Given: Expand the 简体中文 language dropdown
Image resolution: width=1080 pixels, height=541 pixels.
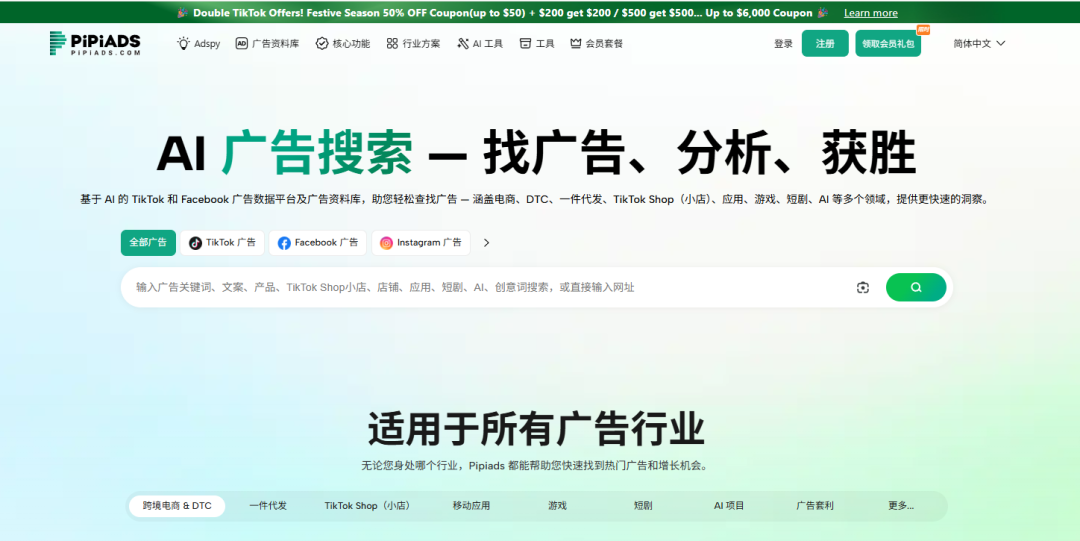Looking at the screenshot, I should tap(979, 43).
